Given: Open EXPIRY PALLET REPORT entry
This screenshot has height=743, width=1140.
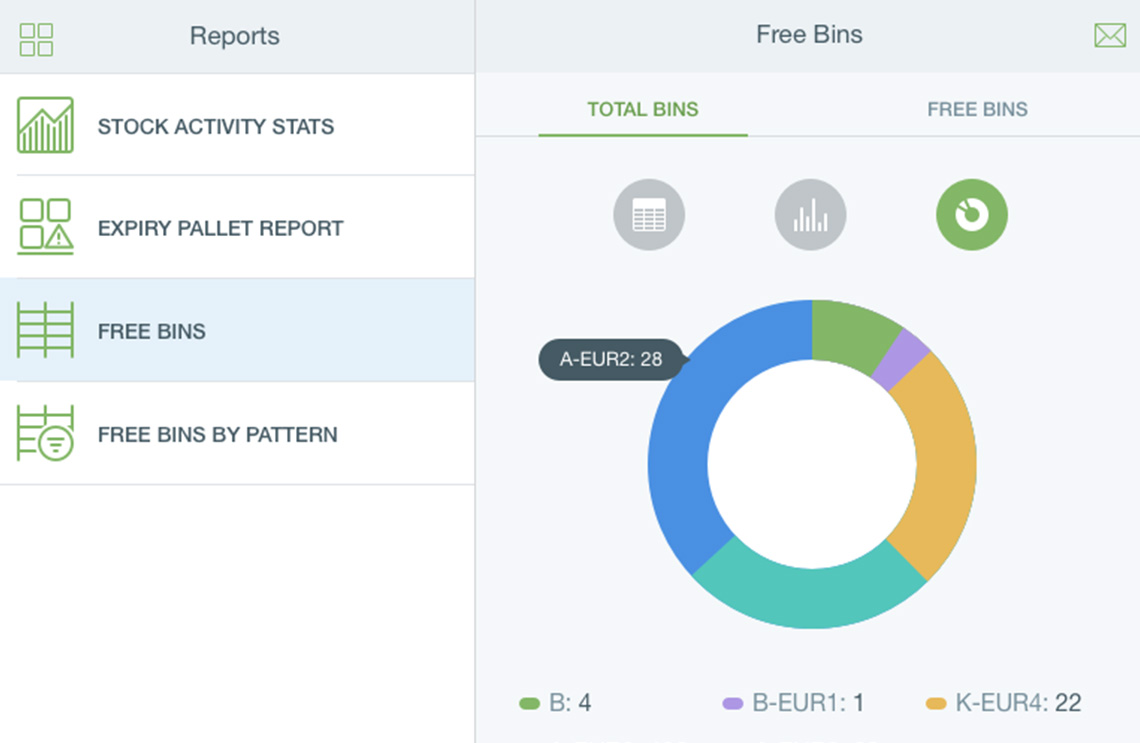Looking at the screenshot, I should 220,229.
